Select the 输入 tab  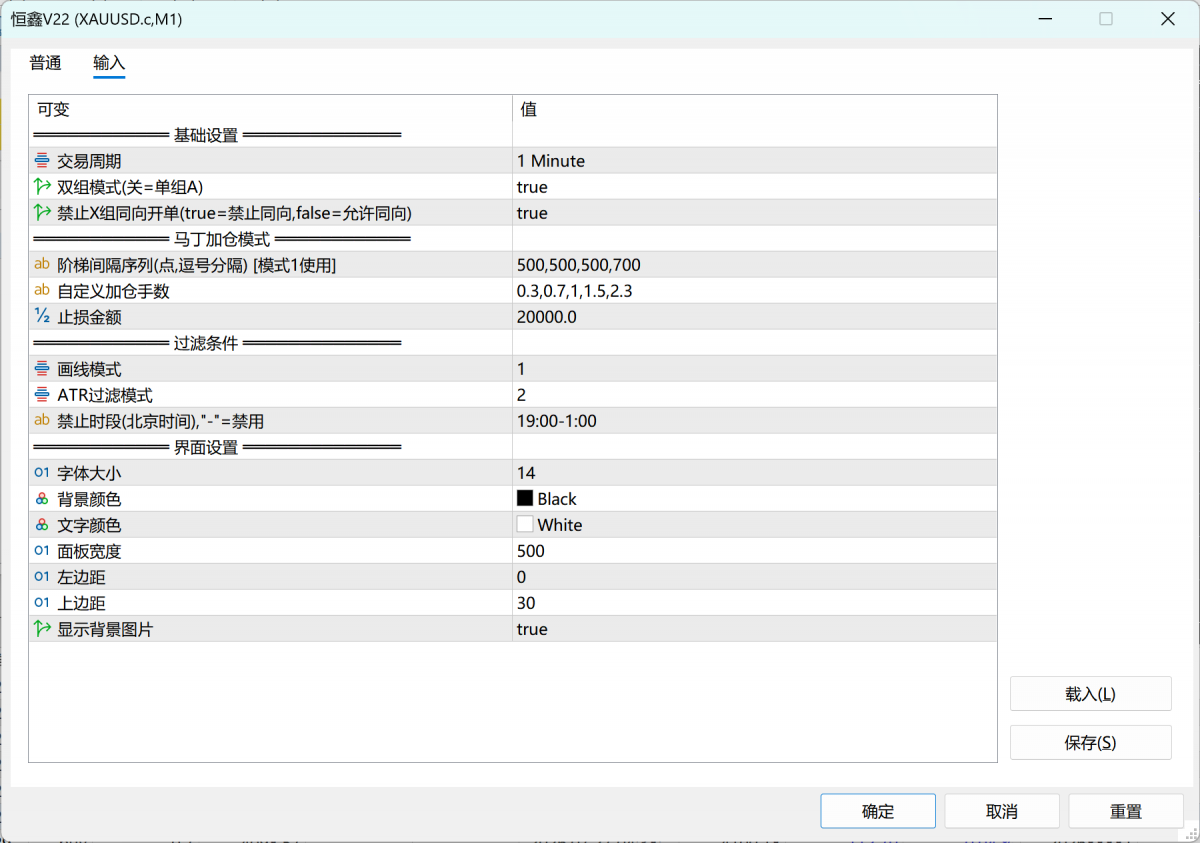click(x=109, y=63)
